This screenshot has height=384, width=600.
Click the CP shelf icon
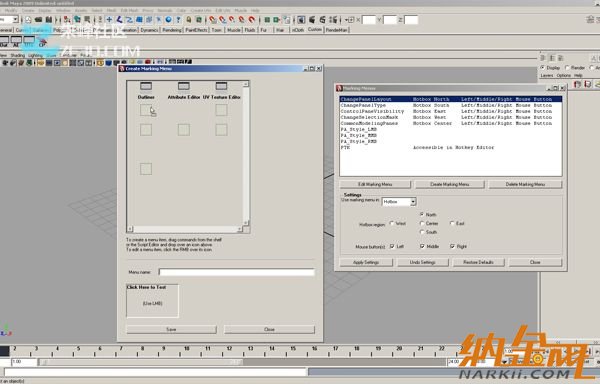tap(42, 41)
